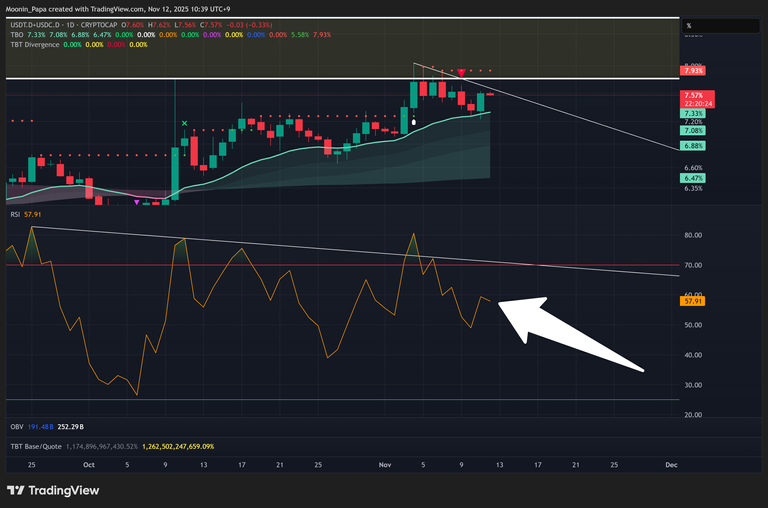Viewport: 768px width, 508px height.
Task: Click the Nov label on time axis
Action: pyautogui.click(x=385, y=465)
